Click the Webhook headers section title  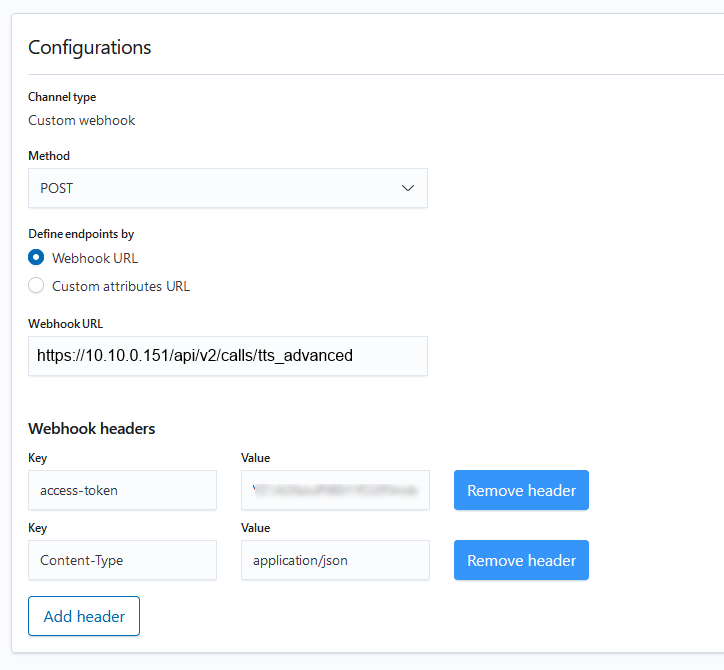coord(91,429)
